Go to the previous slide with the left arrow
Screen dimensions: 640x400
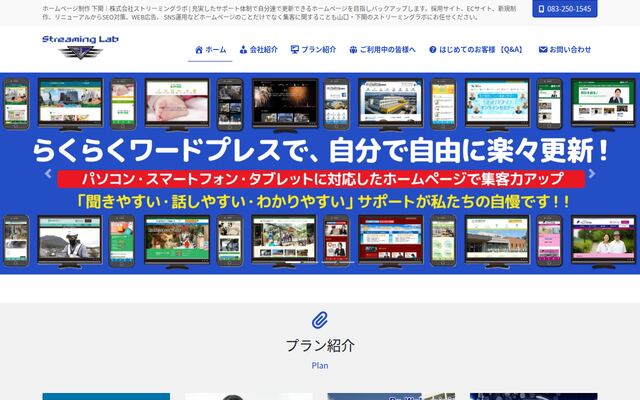click(48, 173)
